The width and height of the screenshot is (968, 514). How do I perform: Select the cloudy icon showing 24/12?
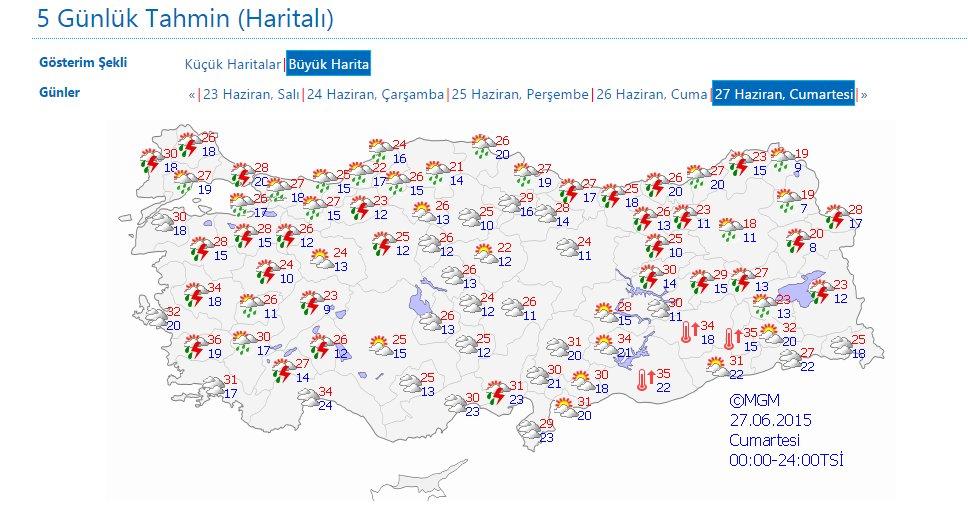[x=471, y=304]
